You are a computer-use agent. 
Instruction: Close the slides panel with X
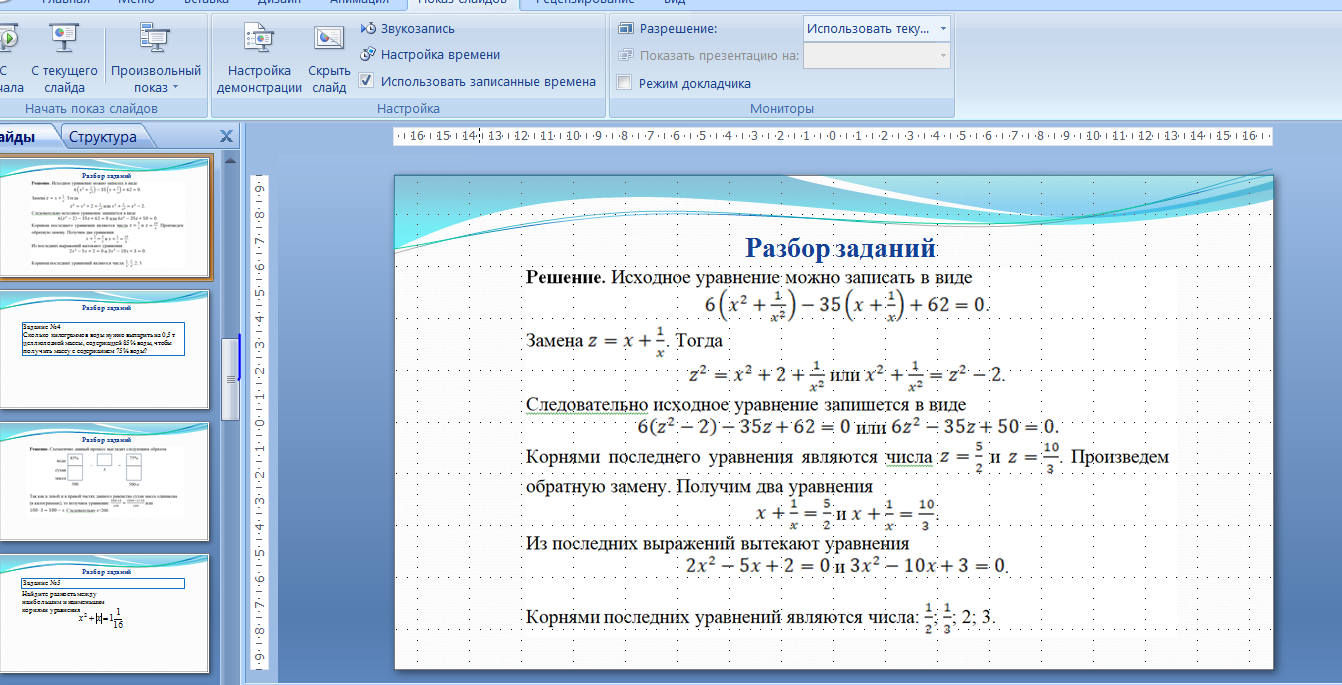click(x=227, y=136)
